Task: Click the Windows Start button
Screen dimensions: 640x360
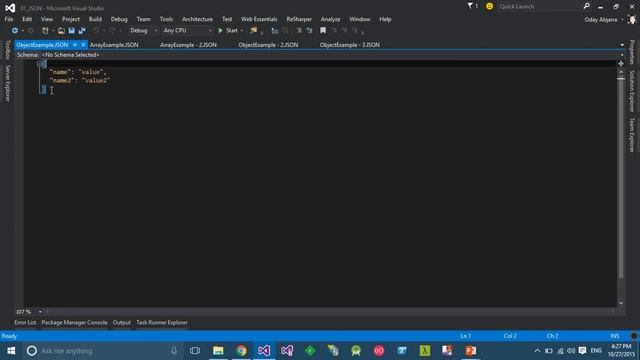Action: pyautogui.click(x=11, y=351)
